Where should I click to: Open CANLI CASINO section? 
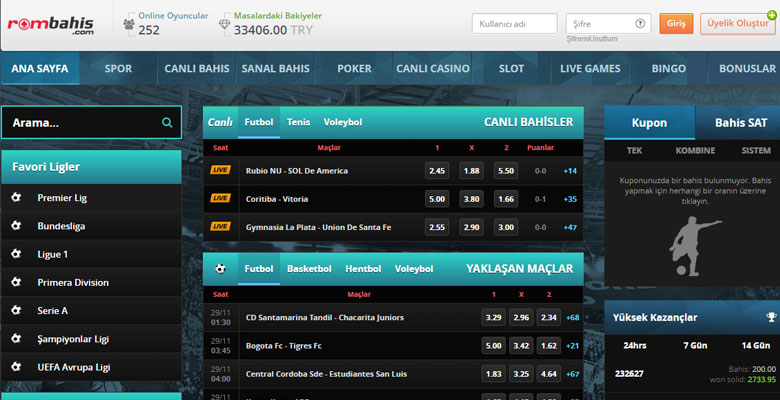[x=433, y=68]
